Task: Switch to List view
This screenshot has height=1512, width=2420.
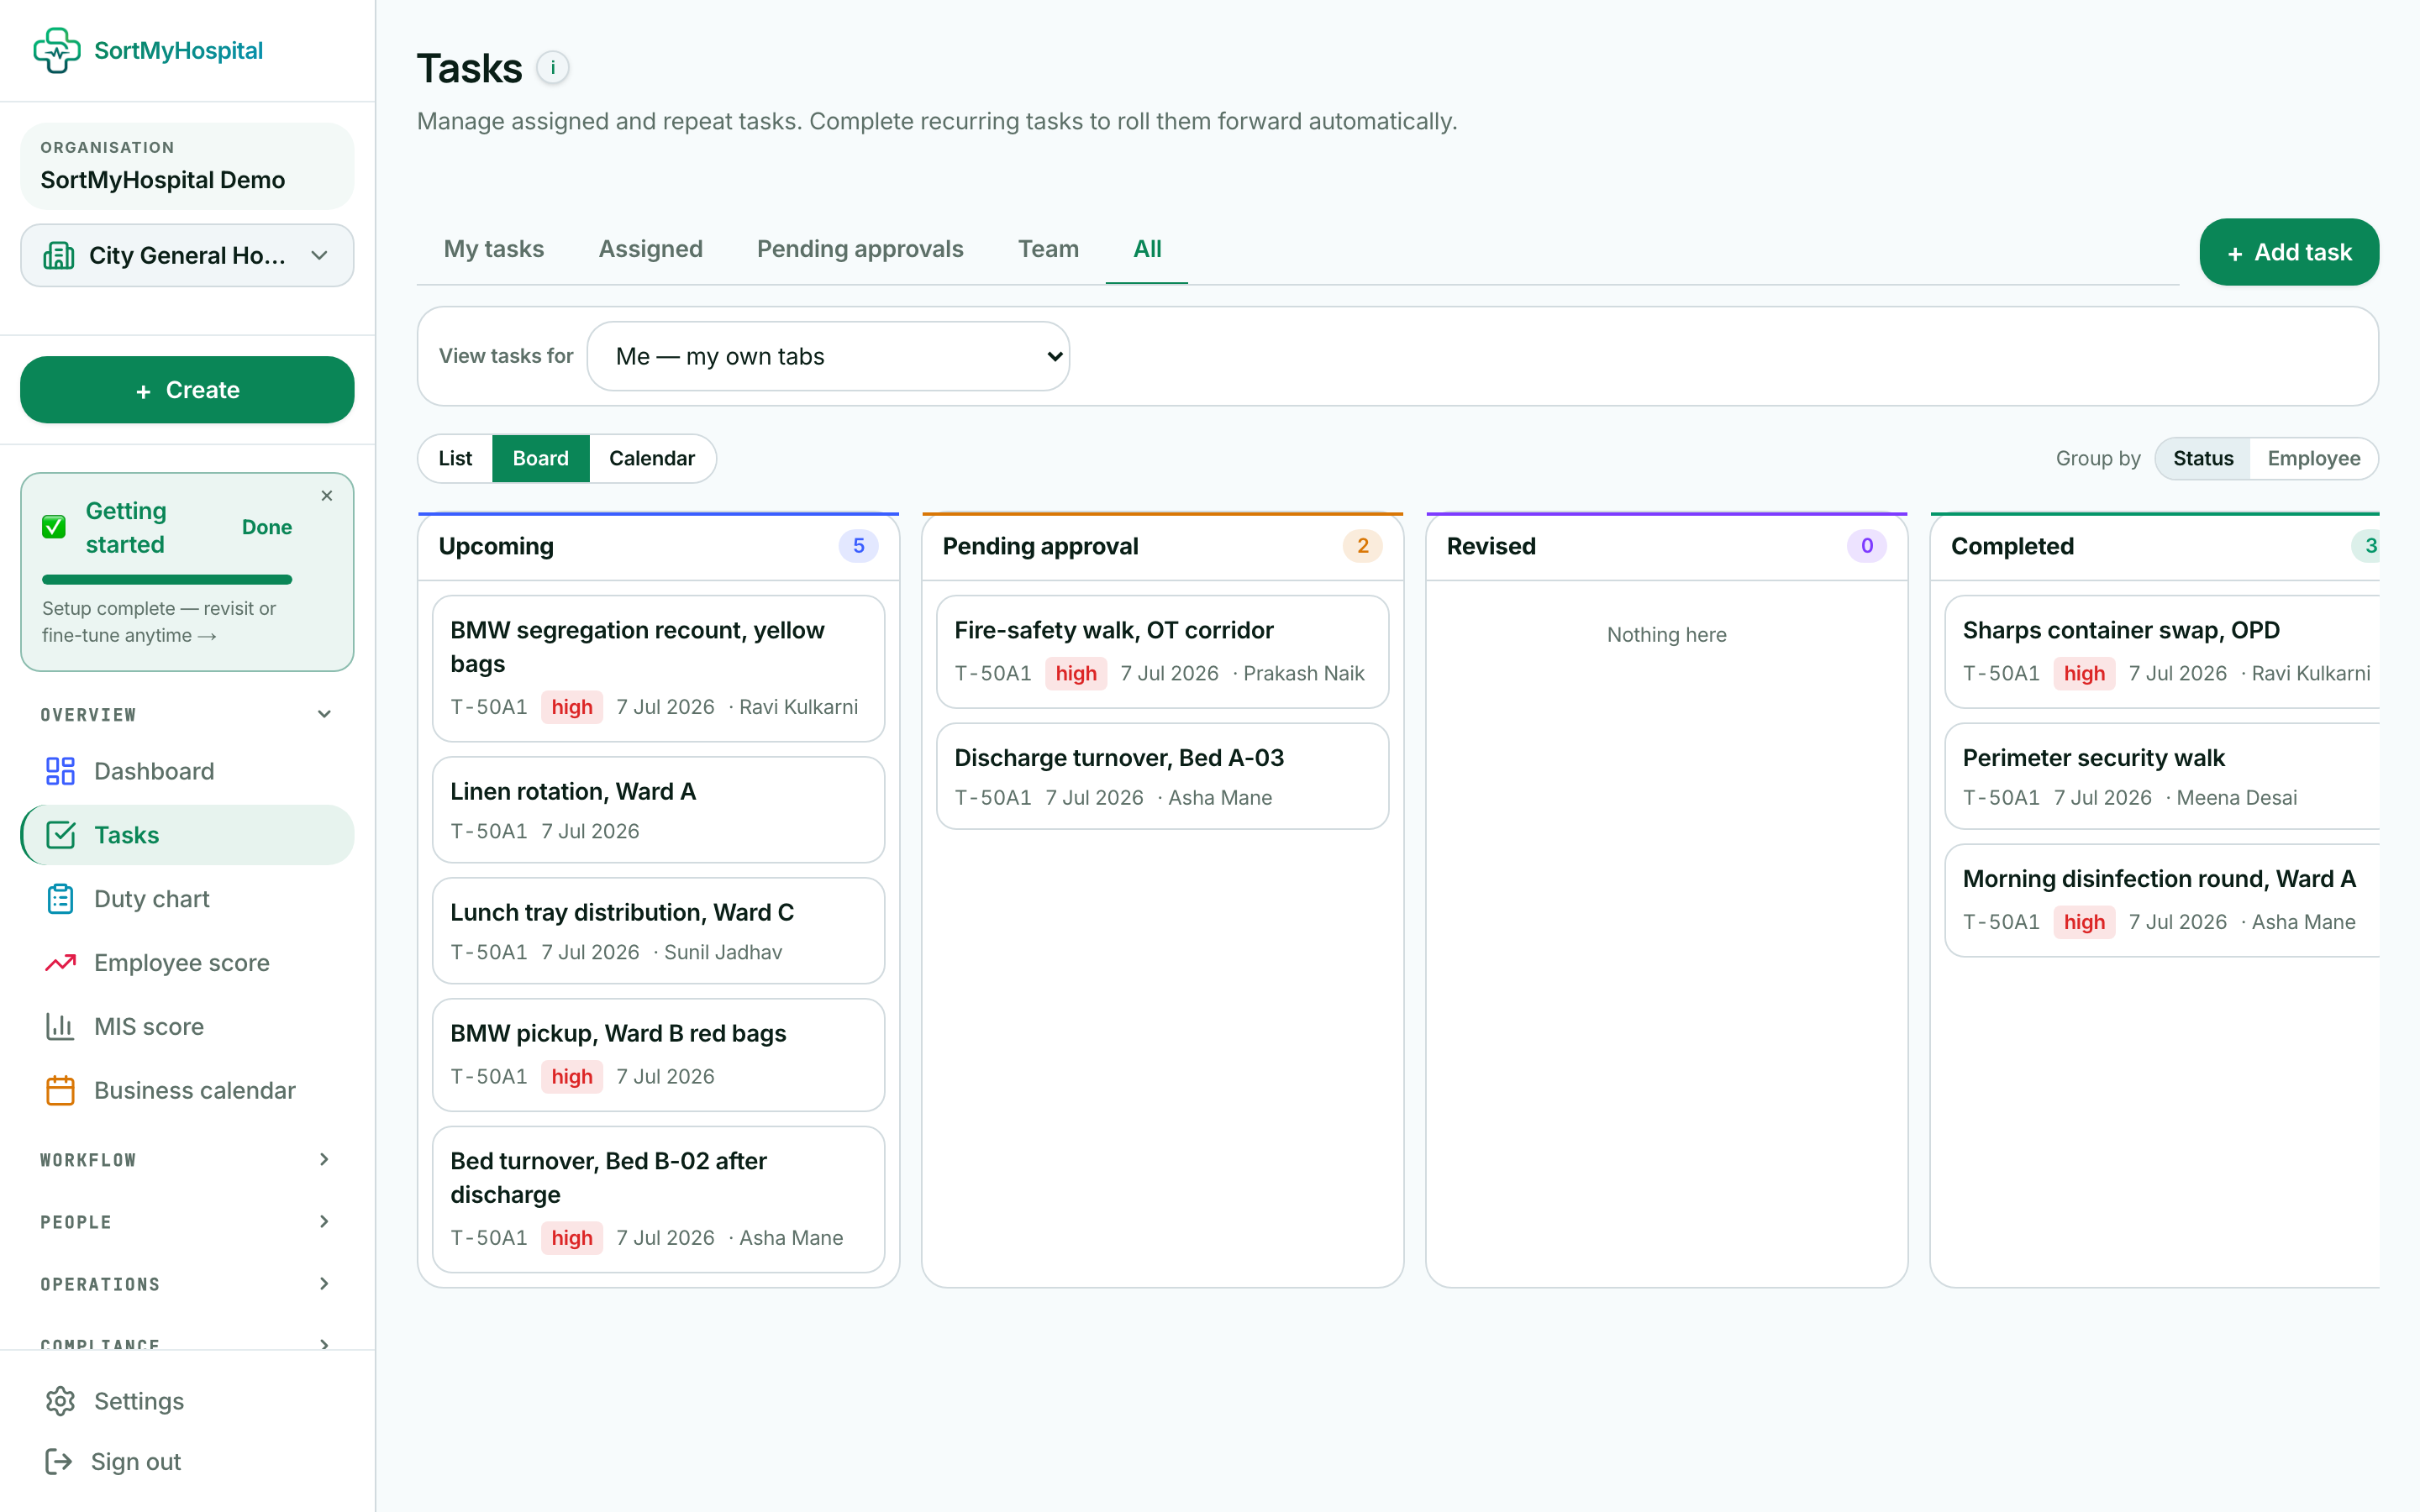Action: (455, 458)
